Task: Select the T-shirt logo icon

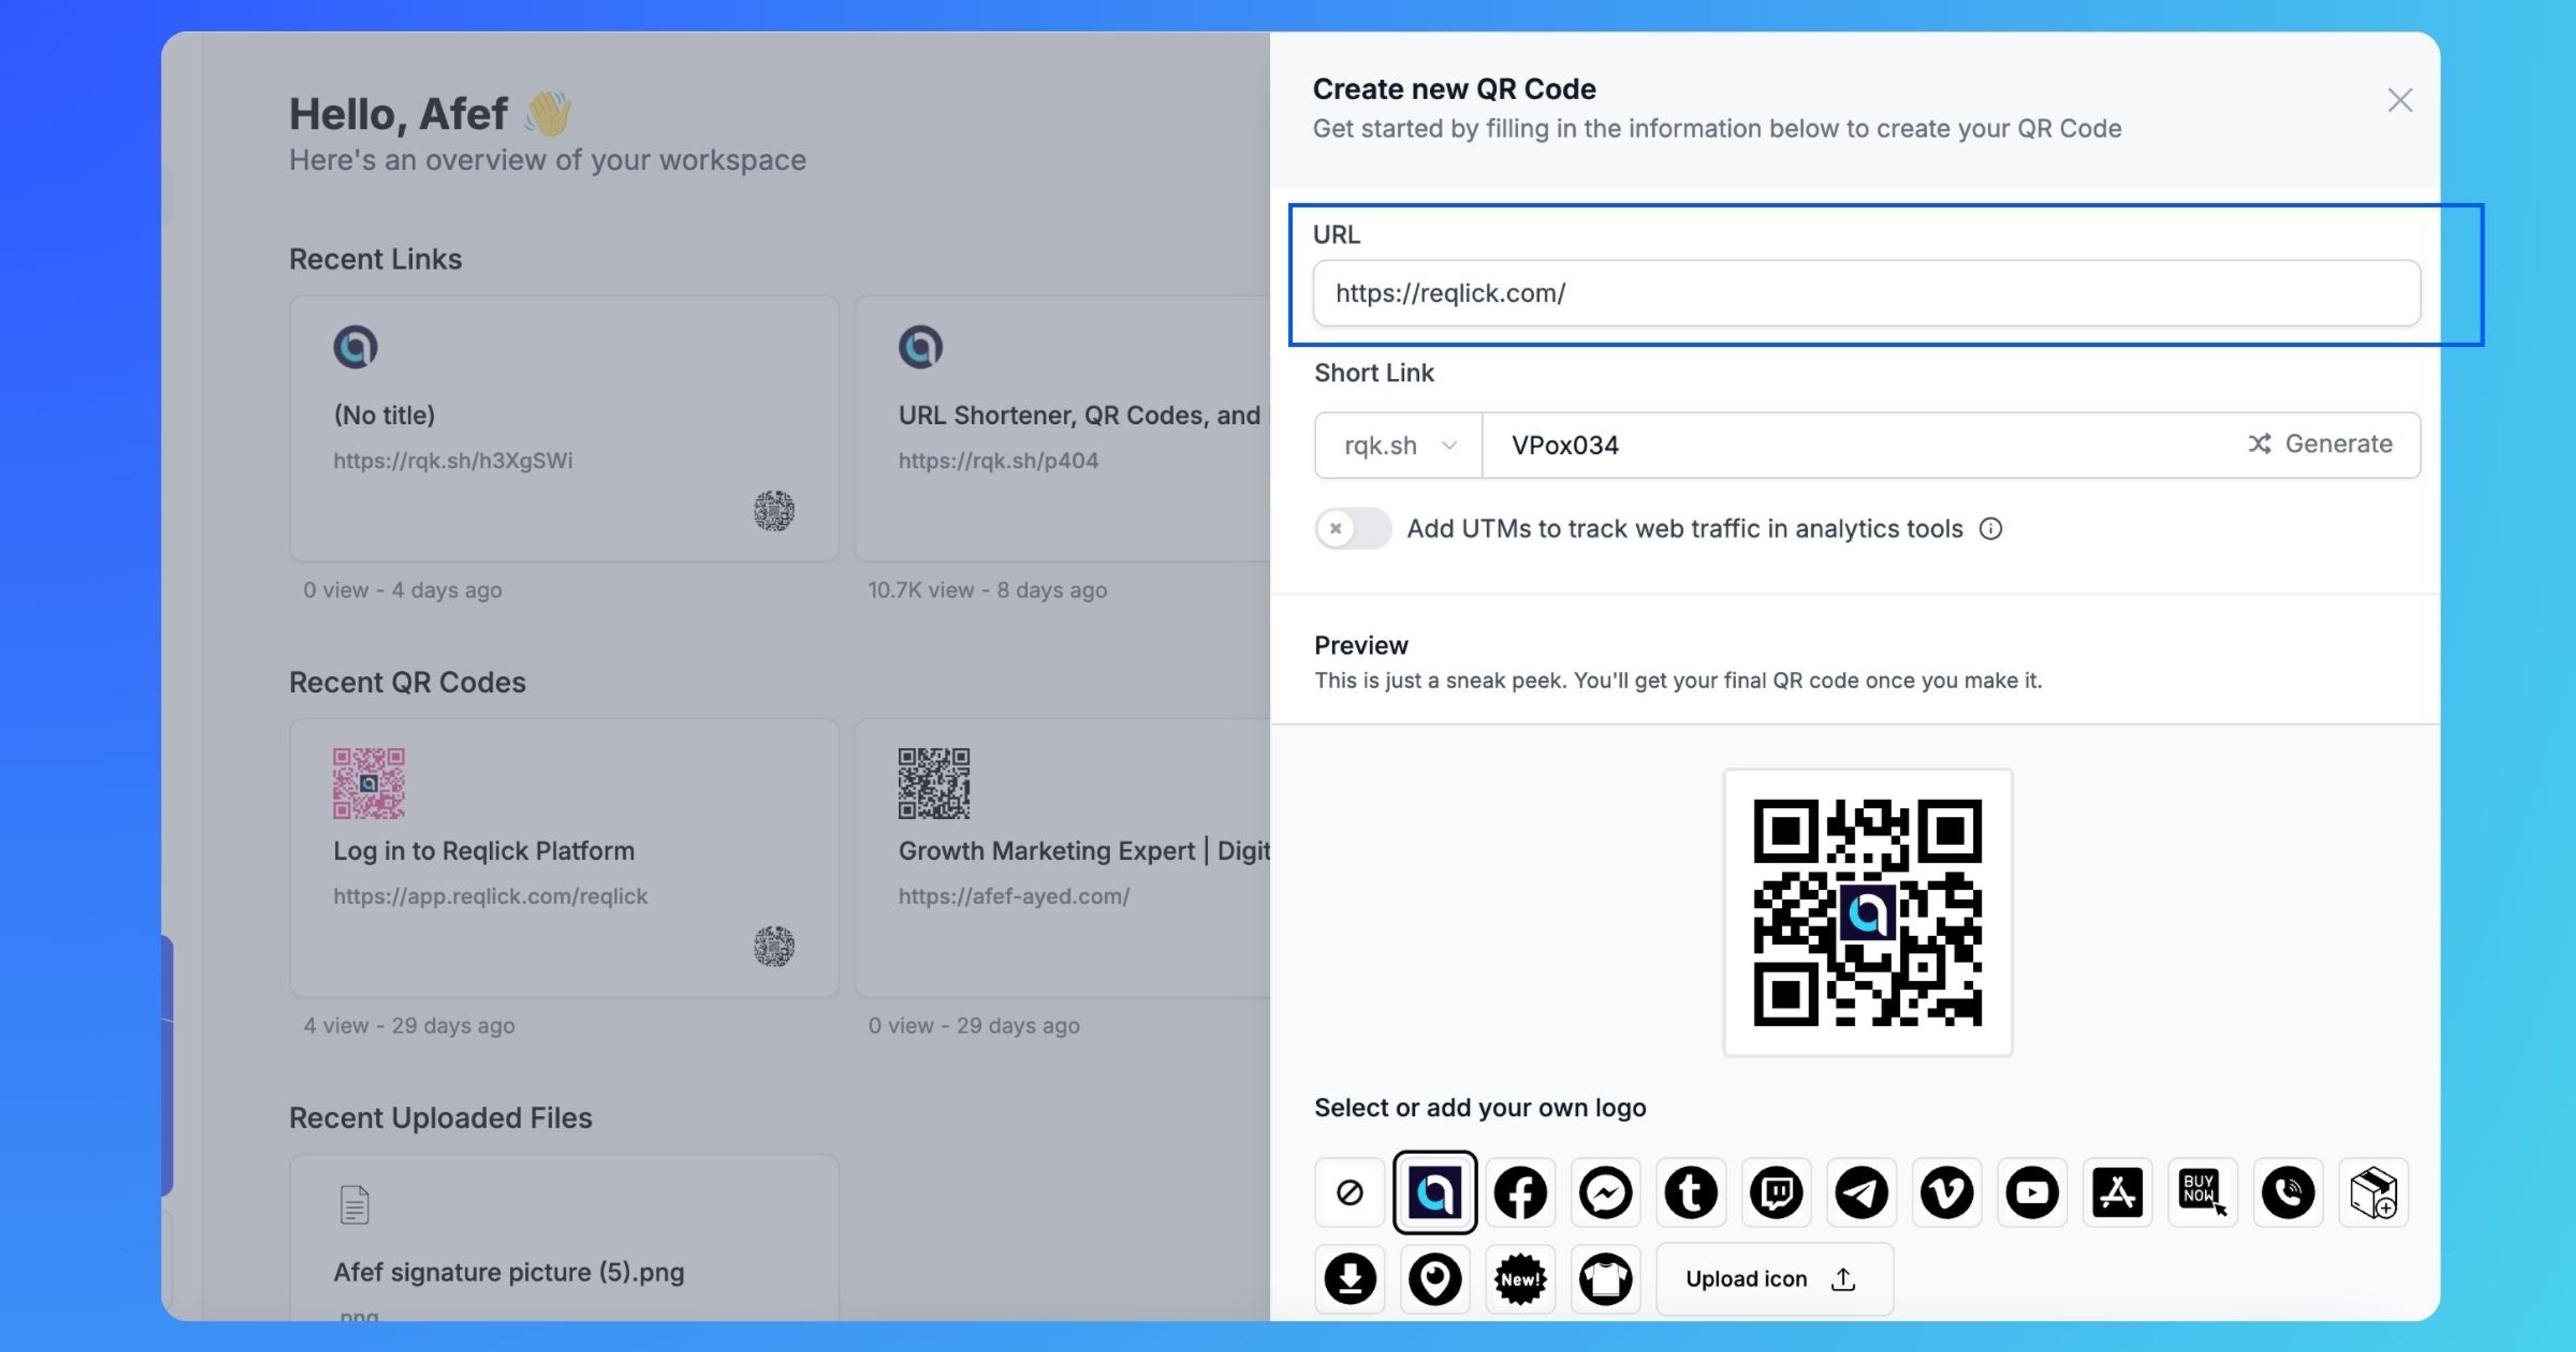Action: pos(1605,1278)
